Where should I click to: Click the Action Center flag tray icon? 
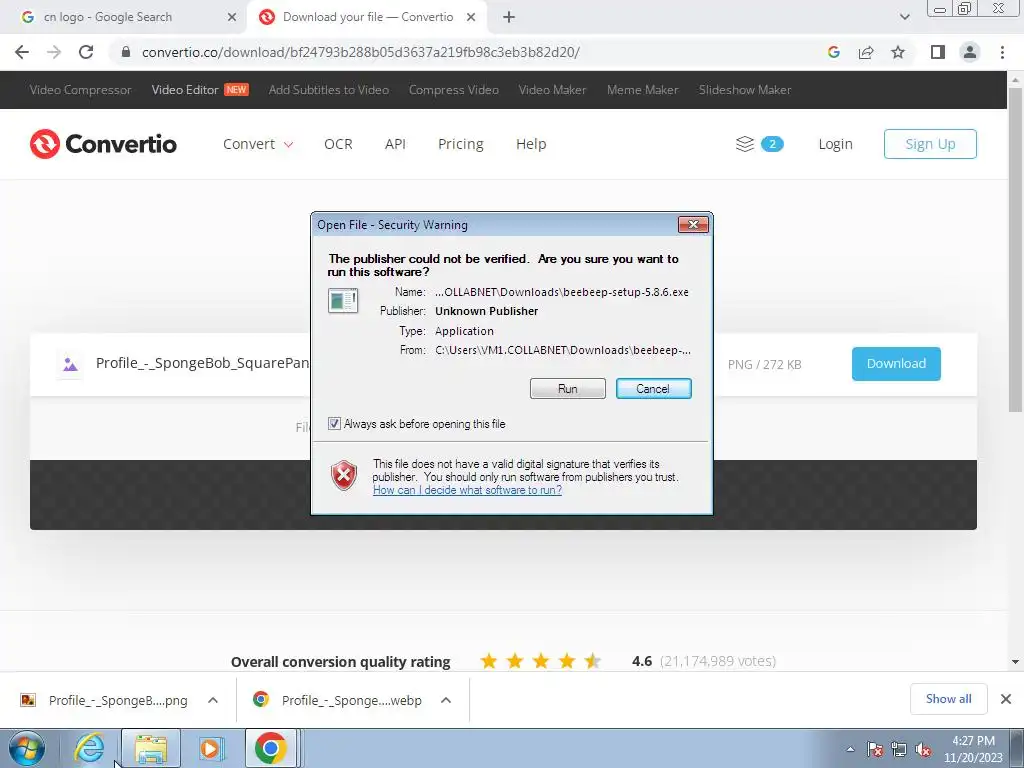tap(875, 750)
